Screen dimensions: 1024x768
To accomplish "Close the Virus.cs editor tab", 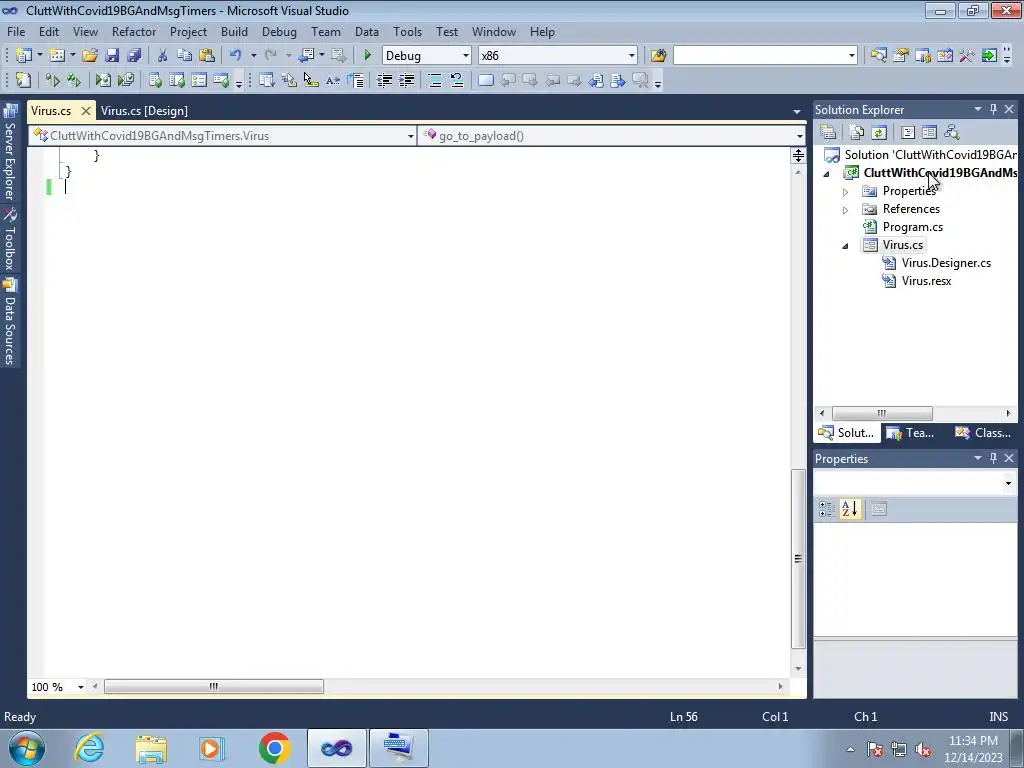I will tap(86, 111).
